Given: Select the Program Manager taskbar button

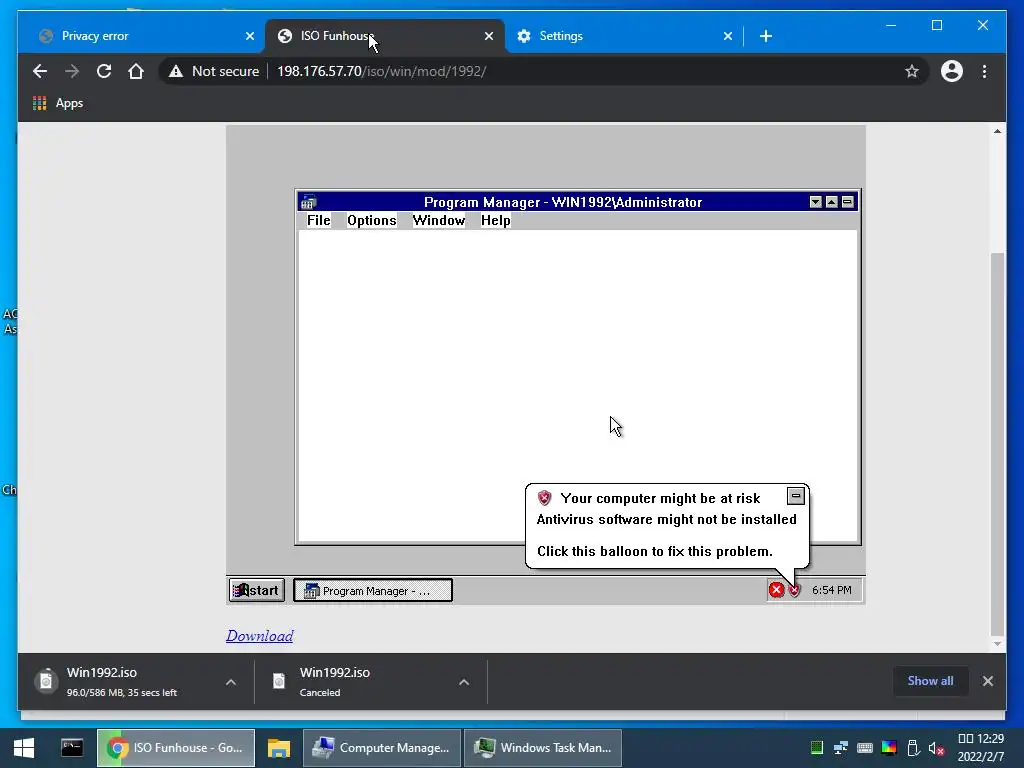Looking at the screenshot, I should [x=373, y=590].
